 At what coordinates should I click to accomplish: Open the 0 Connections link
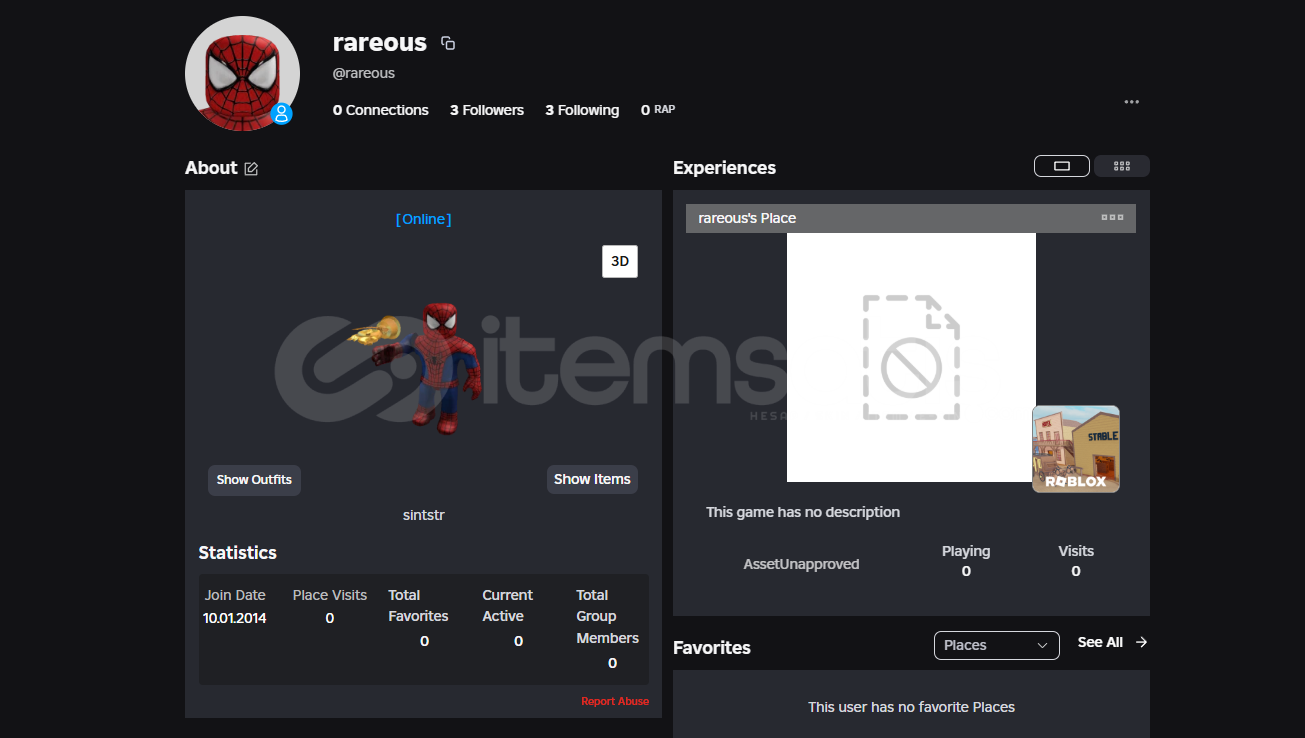point(381,110)
